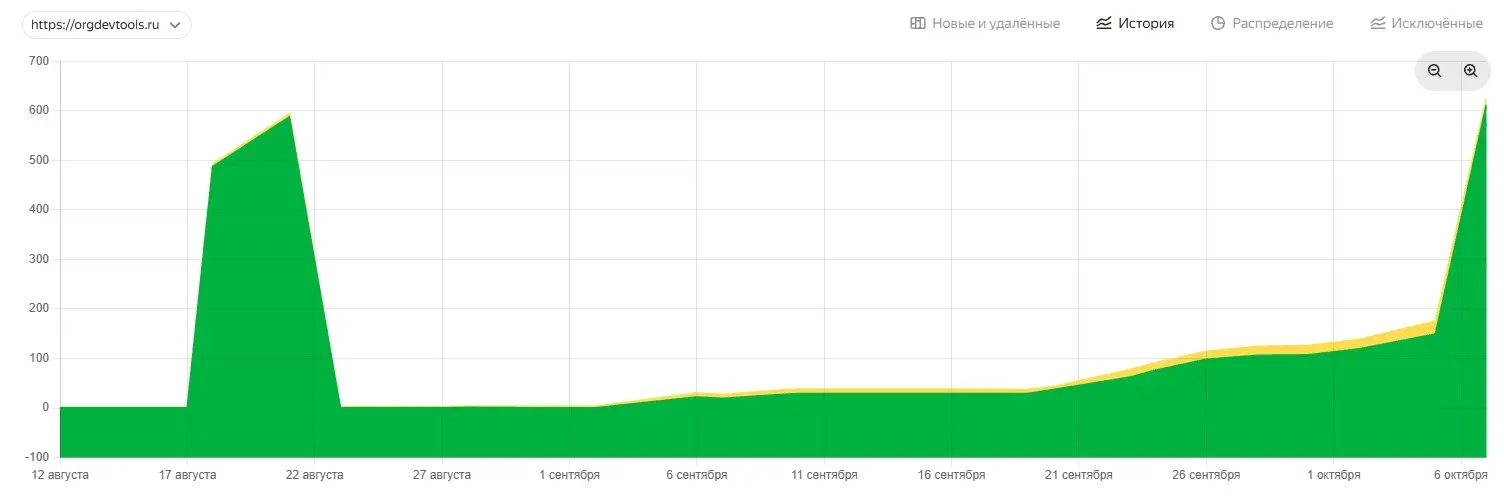Click the 700 value on Y axis

(x=39, y=61)
